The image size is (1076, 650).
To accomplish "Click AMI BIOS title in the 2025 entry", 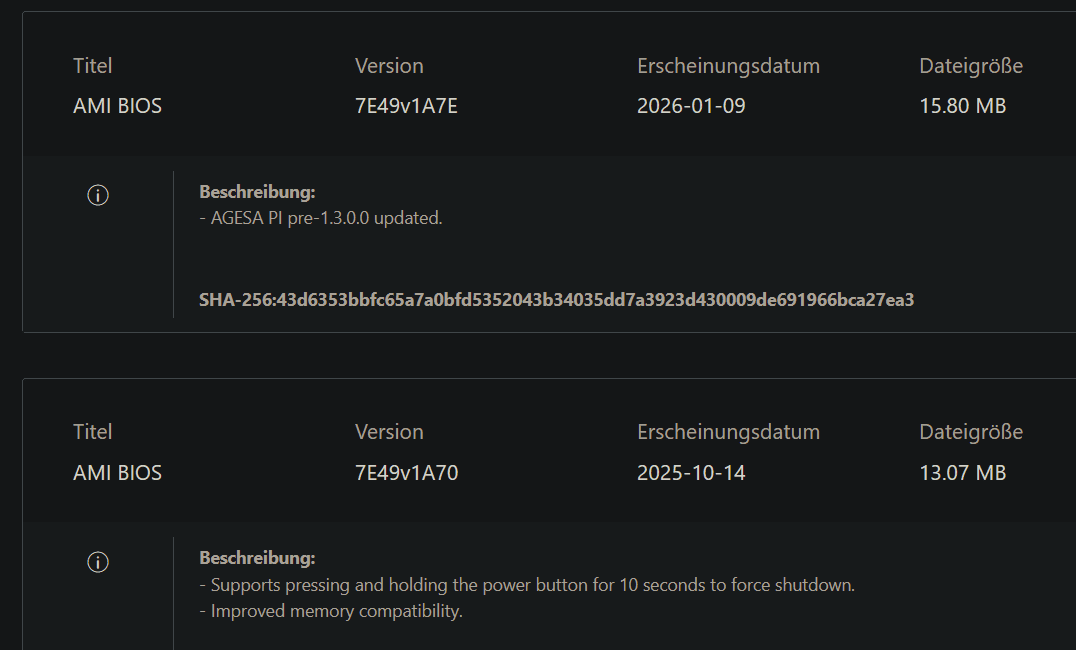I will coord(117,472).
